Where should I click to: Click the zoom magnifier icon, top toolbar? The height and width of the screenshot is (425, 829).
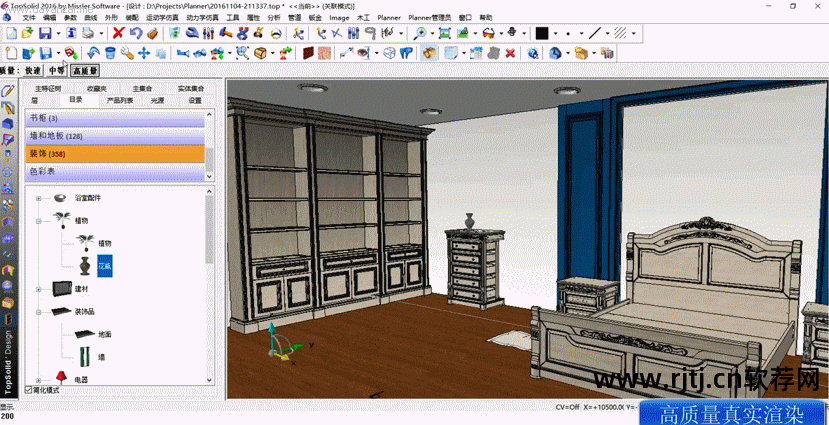coord(420,33)
